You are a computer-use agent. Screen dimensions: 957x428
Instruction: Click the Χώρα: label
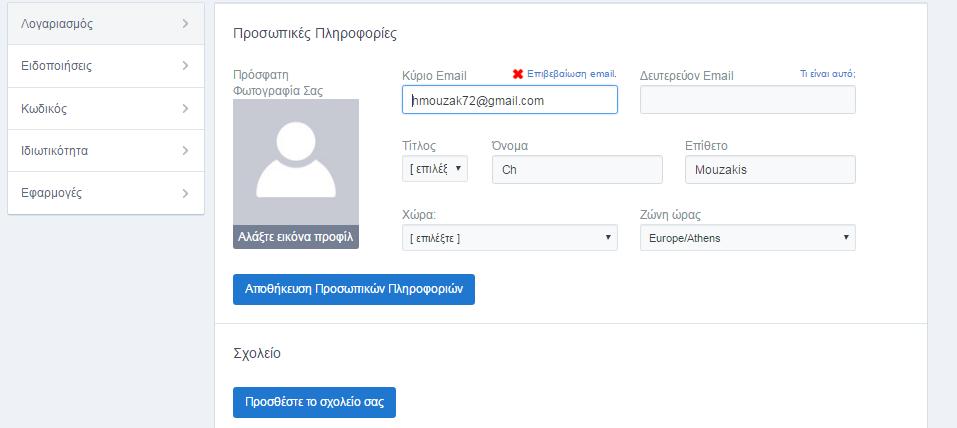pos(419,215)
